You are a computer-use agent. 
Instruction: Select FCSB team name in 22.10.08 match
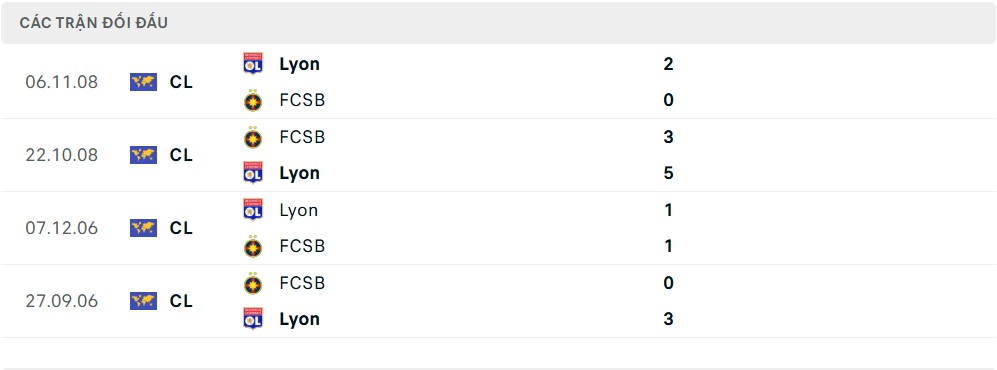pyautogui.click(x=302, y=137)
